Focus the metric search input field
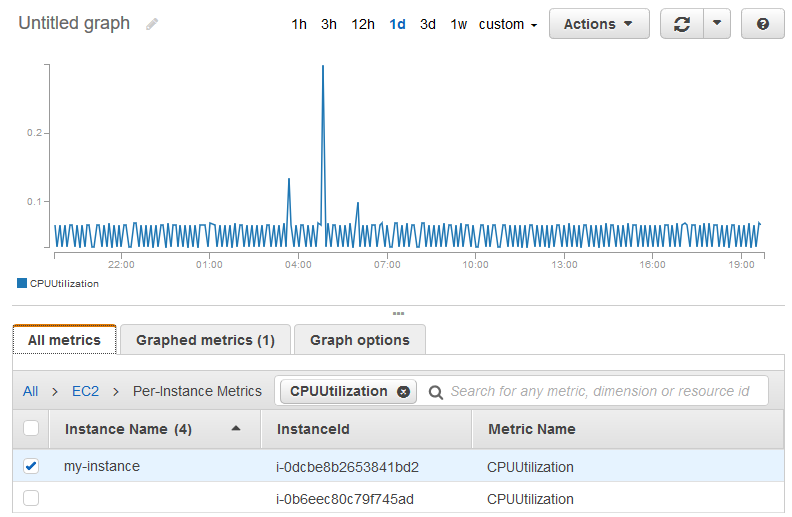Screen dimensions: 792x517 (x=600, y=391)
